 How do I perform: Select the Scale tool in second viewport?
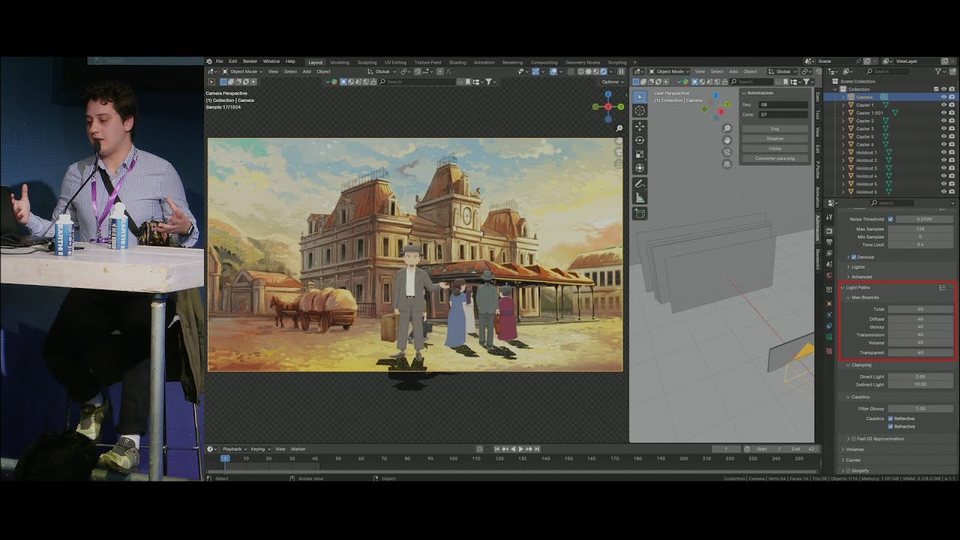click(x=640, y=154)
